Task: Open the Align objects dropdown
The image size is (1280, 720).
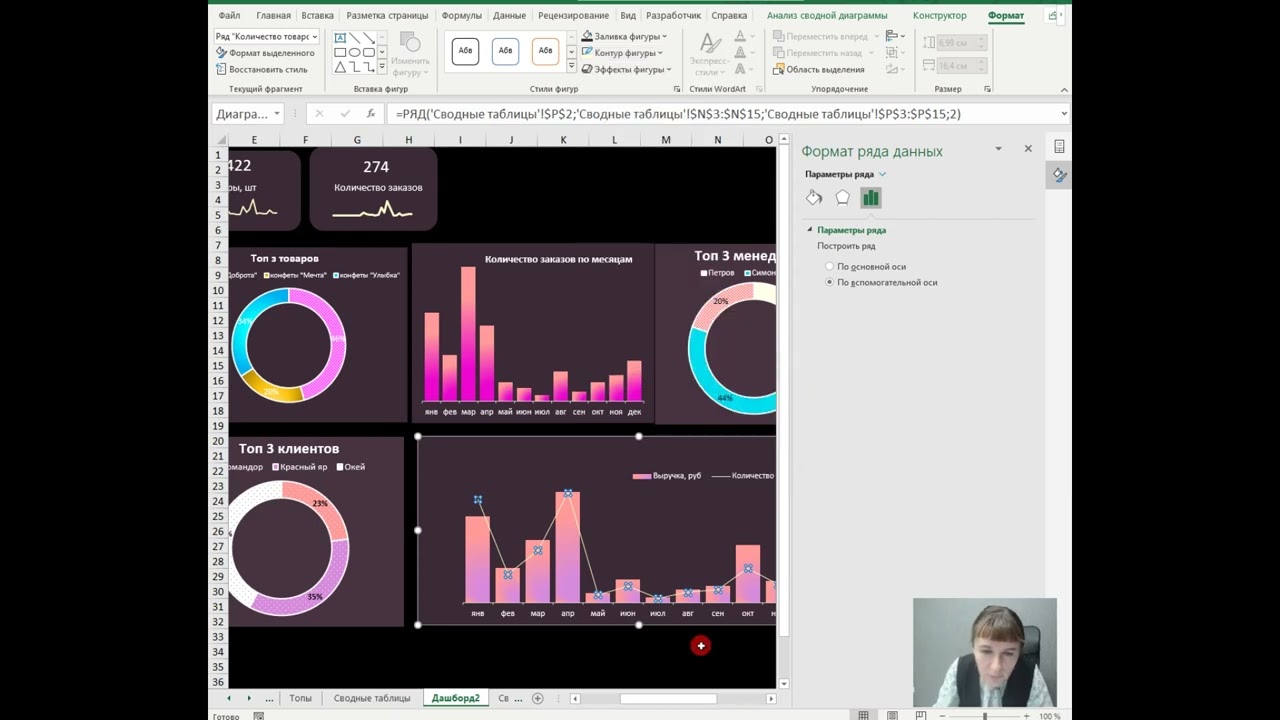Action: tap(894, 36)
